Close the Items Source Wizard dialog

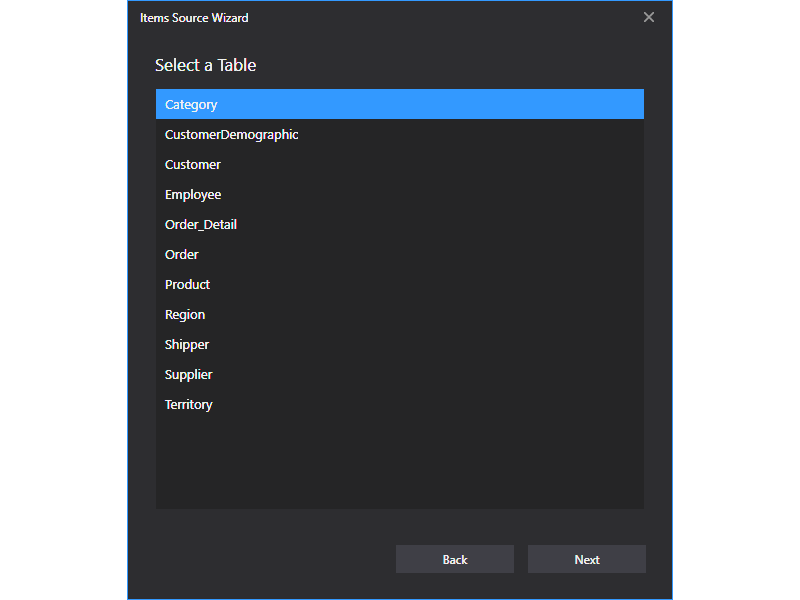pos(649,17)
